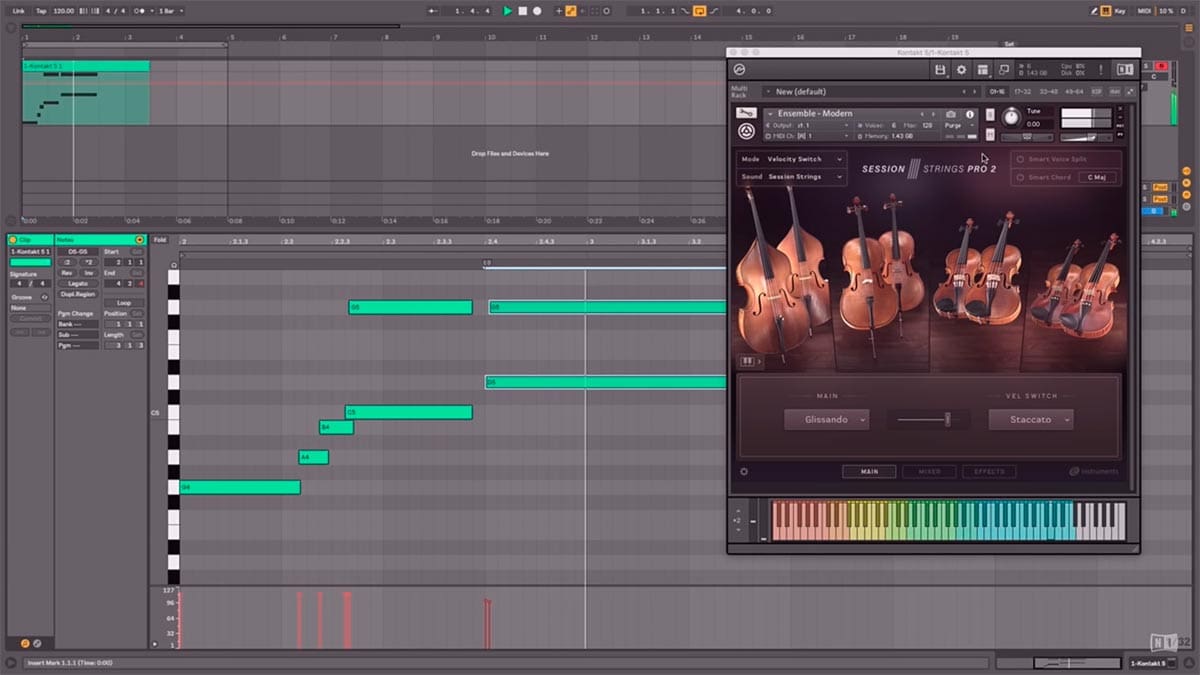Halve note tempo with the :2 button

[x=67, y=262]
